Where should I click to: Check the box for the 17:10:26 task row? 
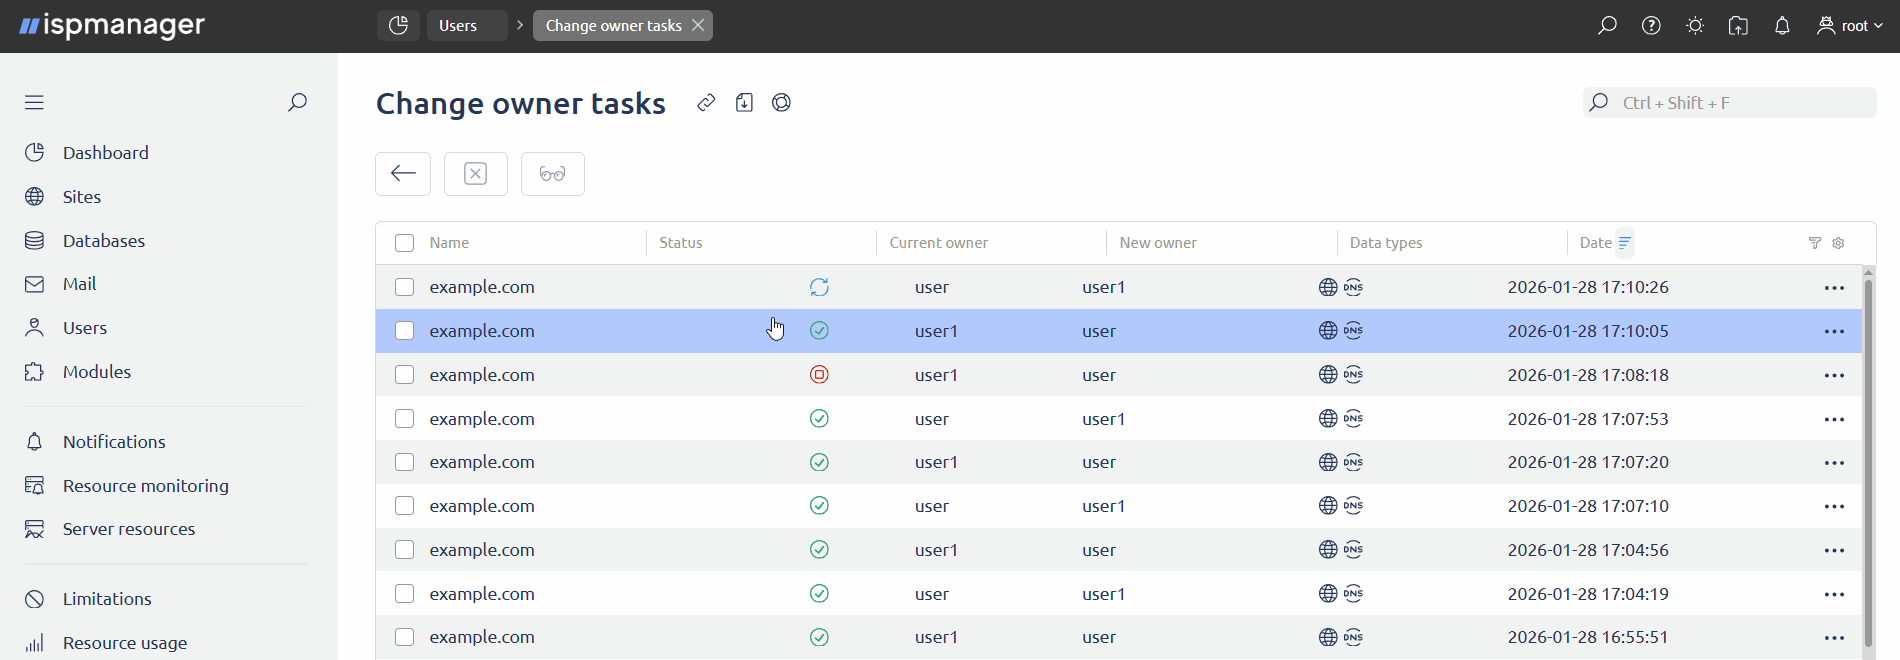pyautogui.click(x=404, y=287)
